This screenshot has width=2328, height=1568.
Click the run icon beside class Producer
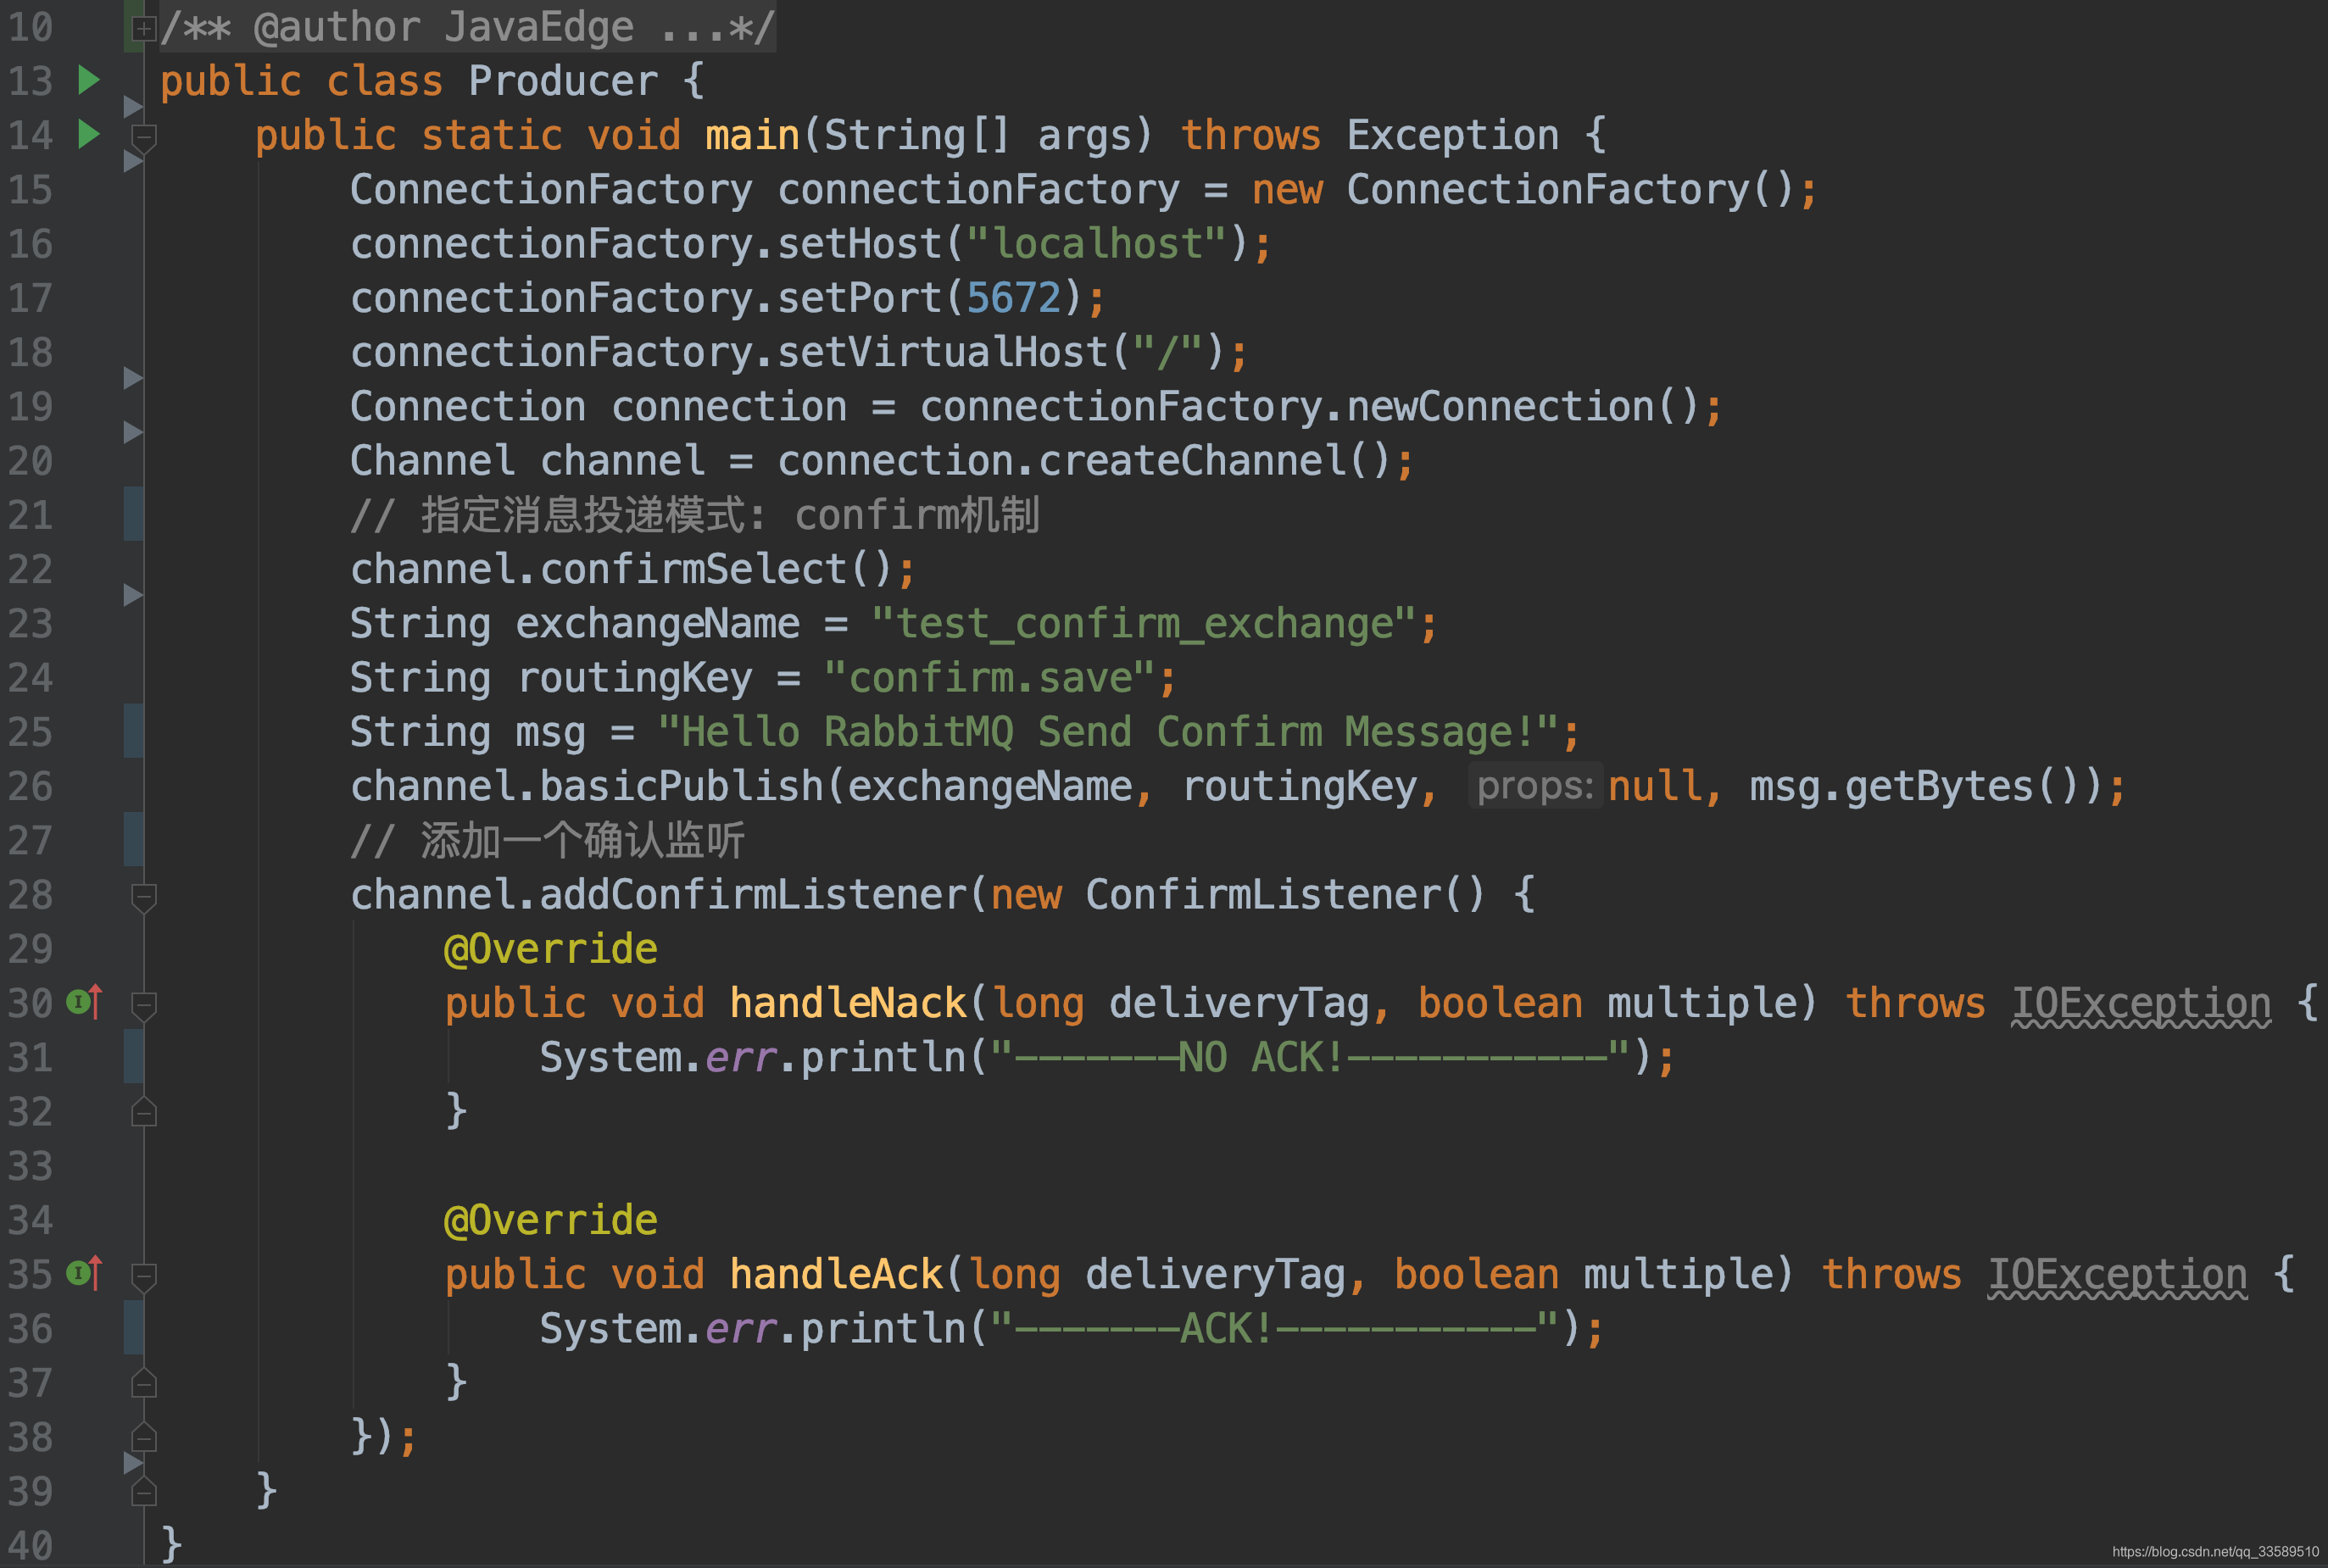(x=89, y=79)
